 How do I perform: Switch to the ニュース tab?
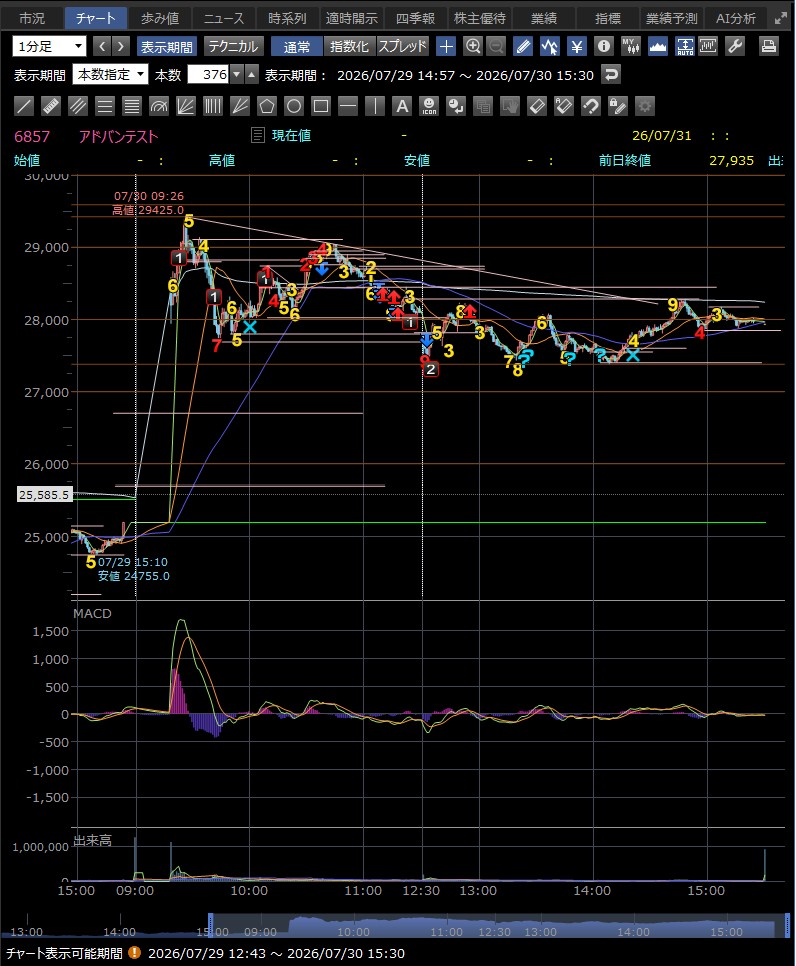coord(224,18)
